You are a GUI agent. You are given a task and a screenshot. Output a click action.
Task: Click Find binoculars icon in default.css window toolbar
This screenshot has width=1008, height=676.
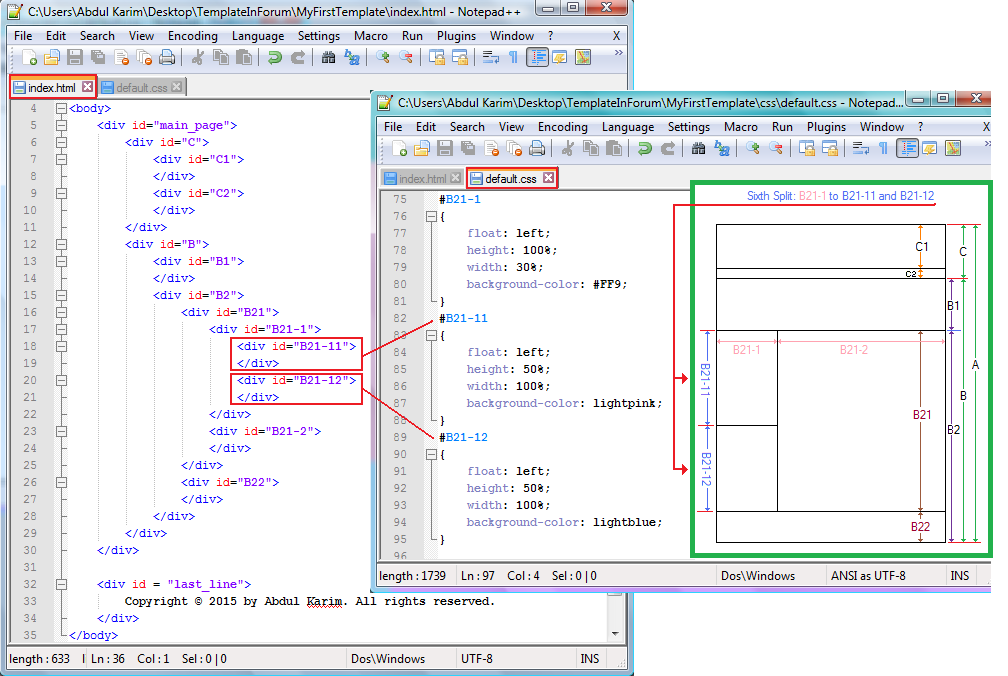tap(699, 149)
